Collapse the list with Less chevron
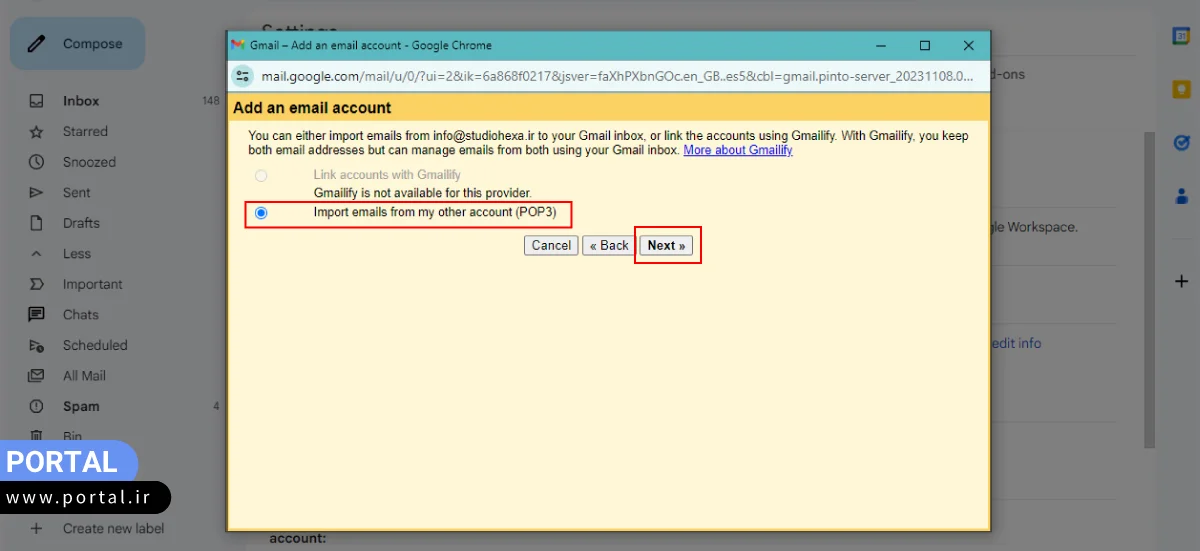Image resolution: width=1200 pixels, height=551 pixels. pos(37,254)
